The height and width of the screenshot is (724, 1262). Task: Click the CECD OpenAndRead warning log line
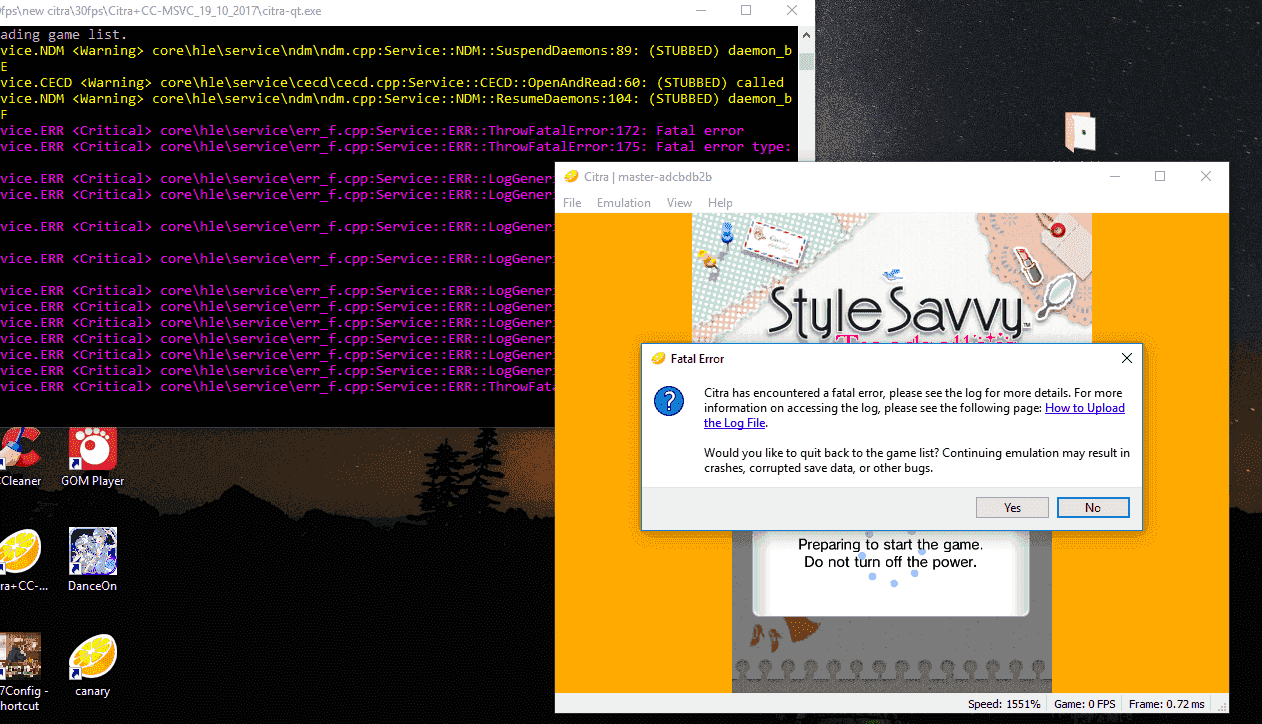pyautogui.click(x=392, y=82)
